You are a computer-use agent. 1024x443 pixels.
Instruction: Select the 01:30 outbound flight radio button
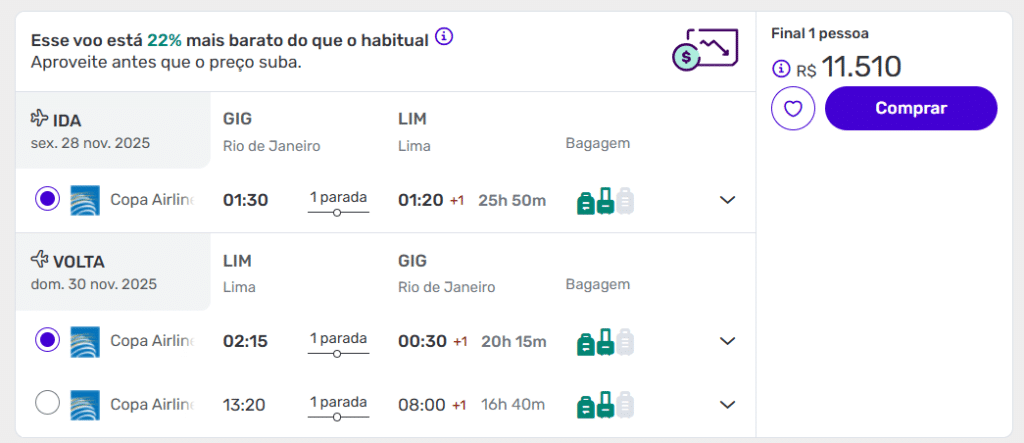click(47, 199)
